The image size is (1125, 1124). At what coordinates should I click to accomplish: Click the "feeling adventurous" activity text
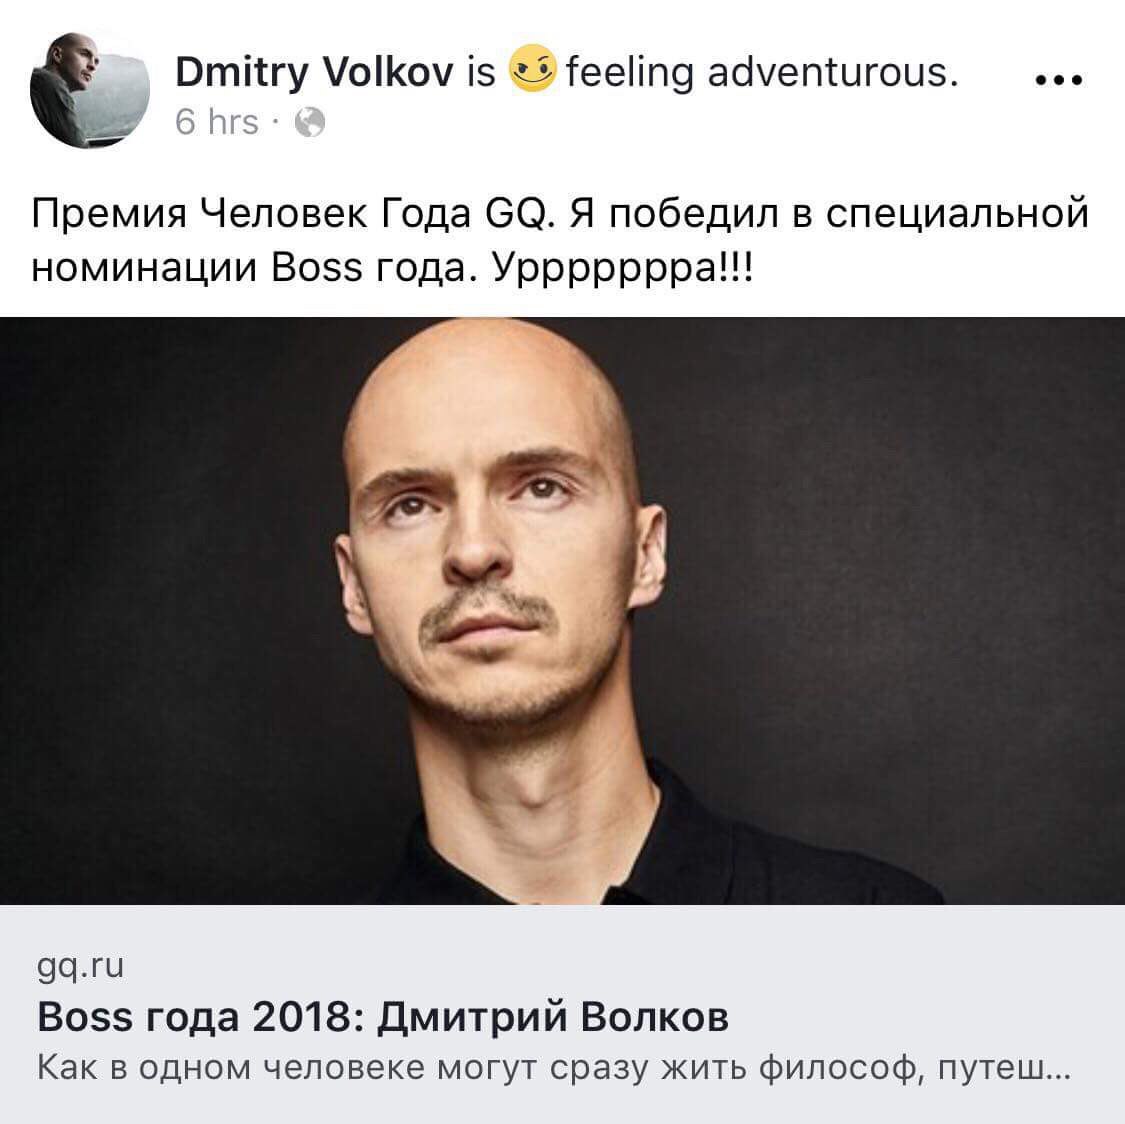(762, 72)
